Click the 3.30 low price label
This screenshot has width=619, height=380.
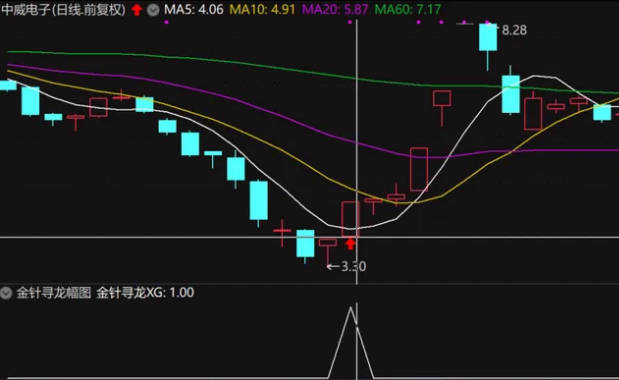[x=353, y=267]
